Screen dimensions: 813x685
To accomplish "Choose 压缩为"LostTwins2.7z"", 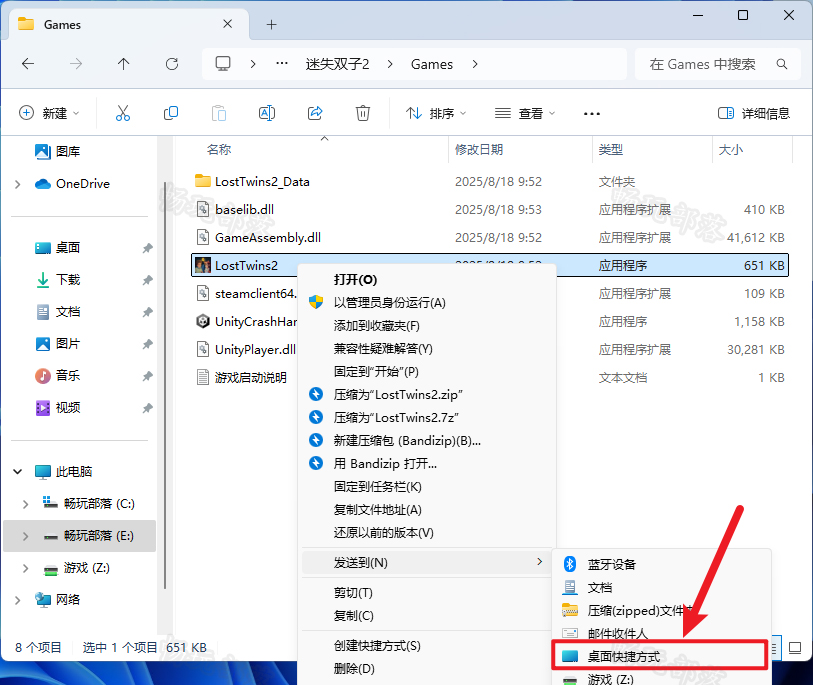I will (x=427, y=417).
